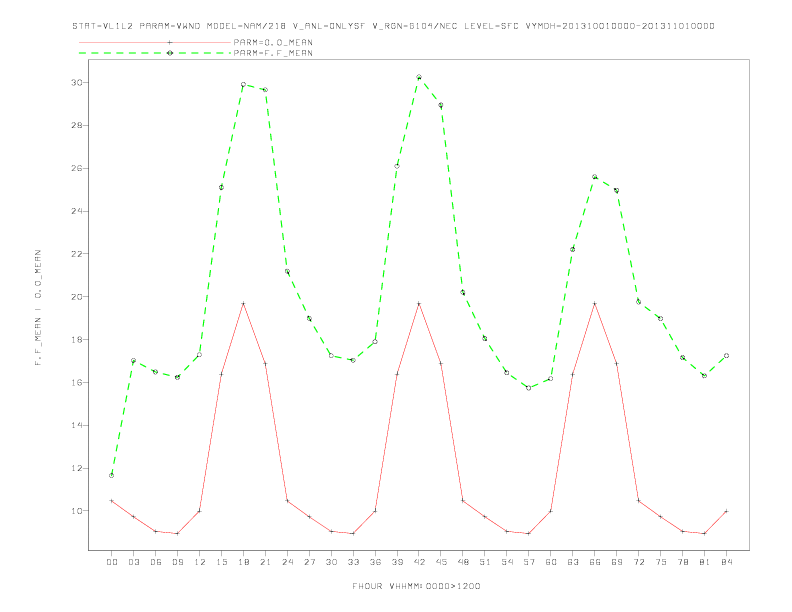Click x-axis forecast hour label 63

click(573, 562)
